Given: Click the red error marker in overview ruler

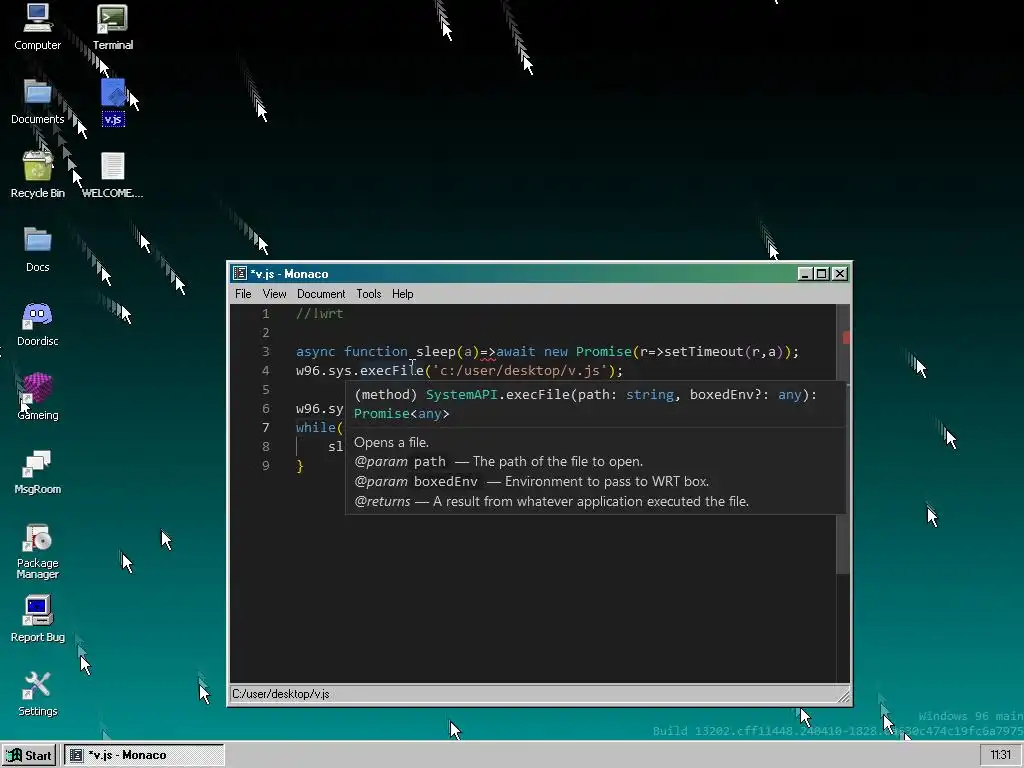Looking at the screenshot, I should click(846, 337).
